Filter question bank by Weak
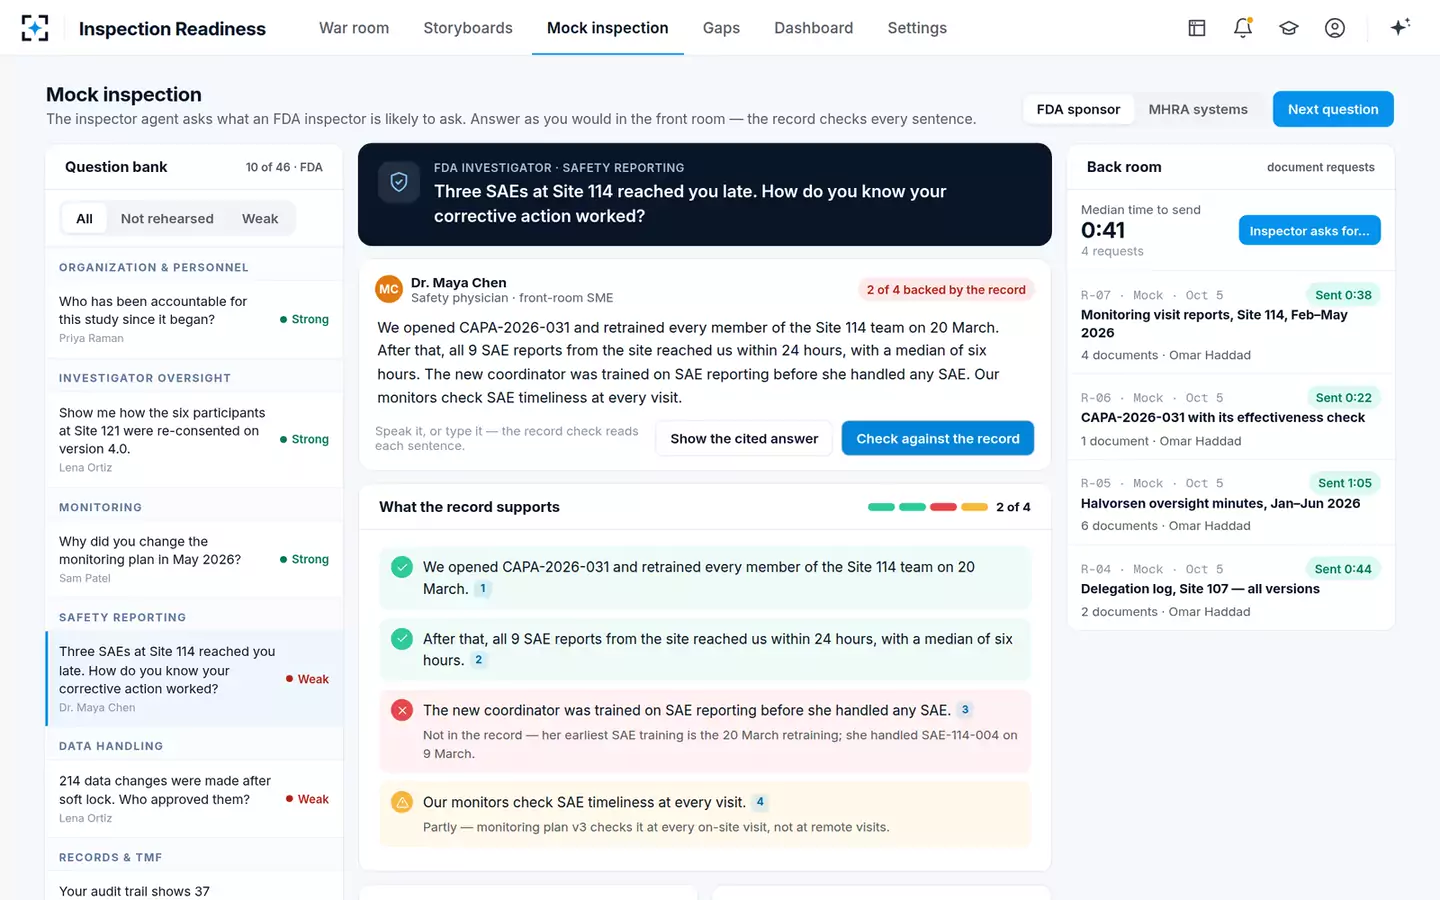This screenshot has width=1440, height=900. tap(260, 219)
